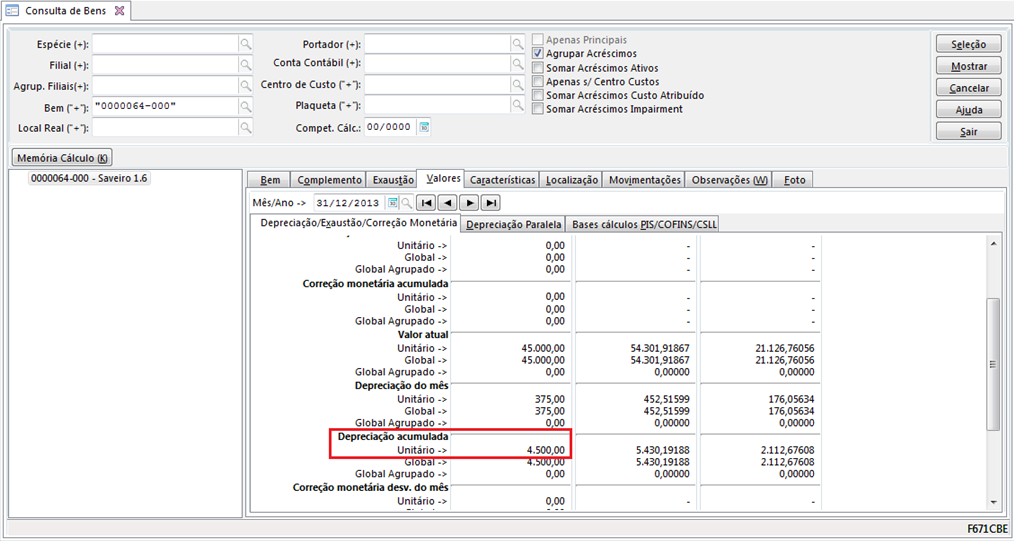Click the magnifier next to Conta Contábil
This screenshot has width=1014, height=541.
coord(518,65)
